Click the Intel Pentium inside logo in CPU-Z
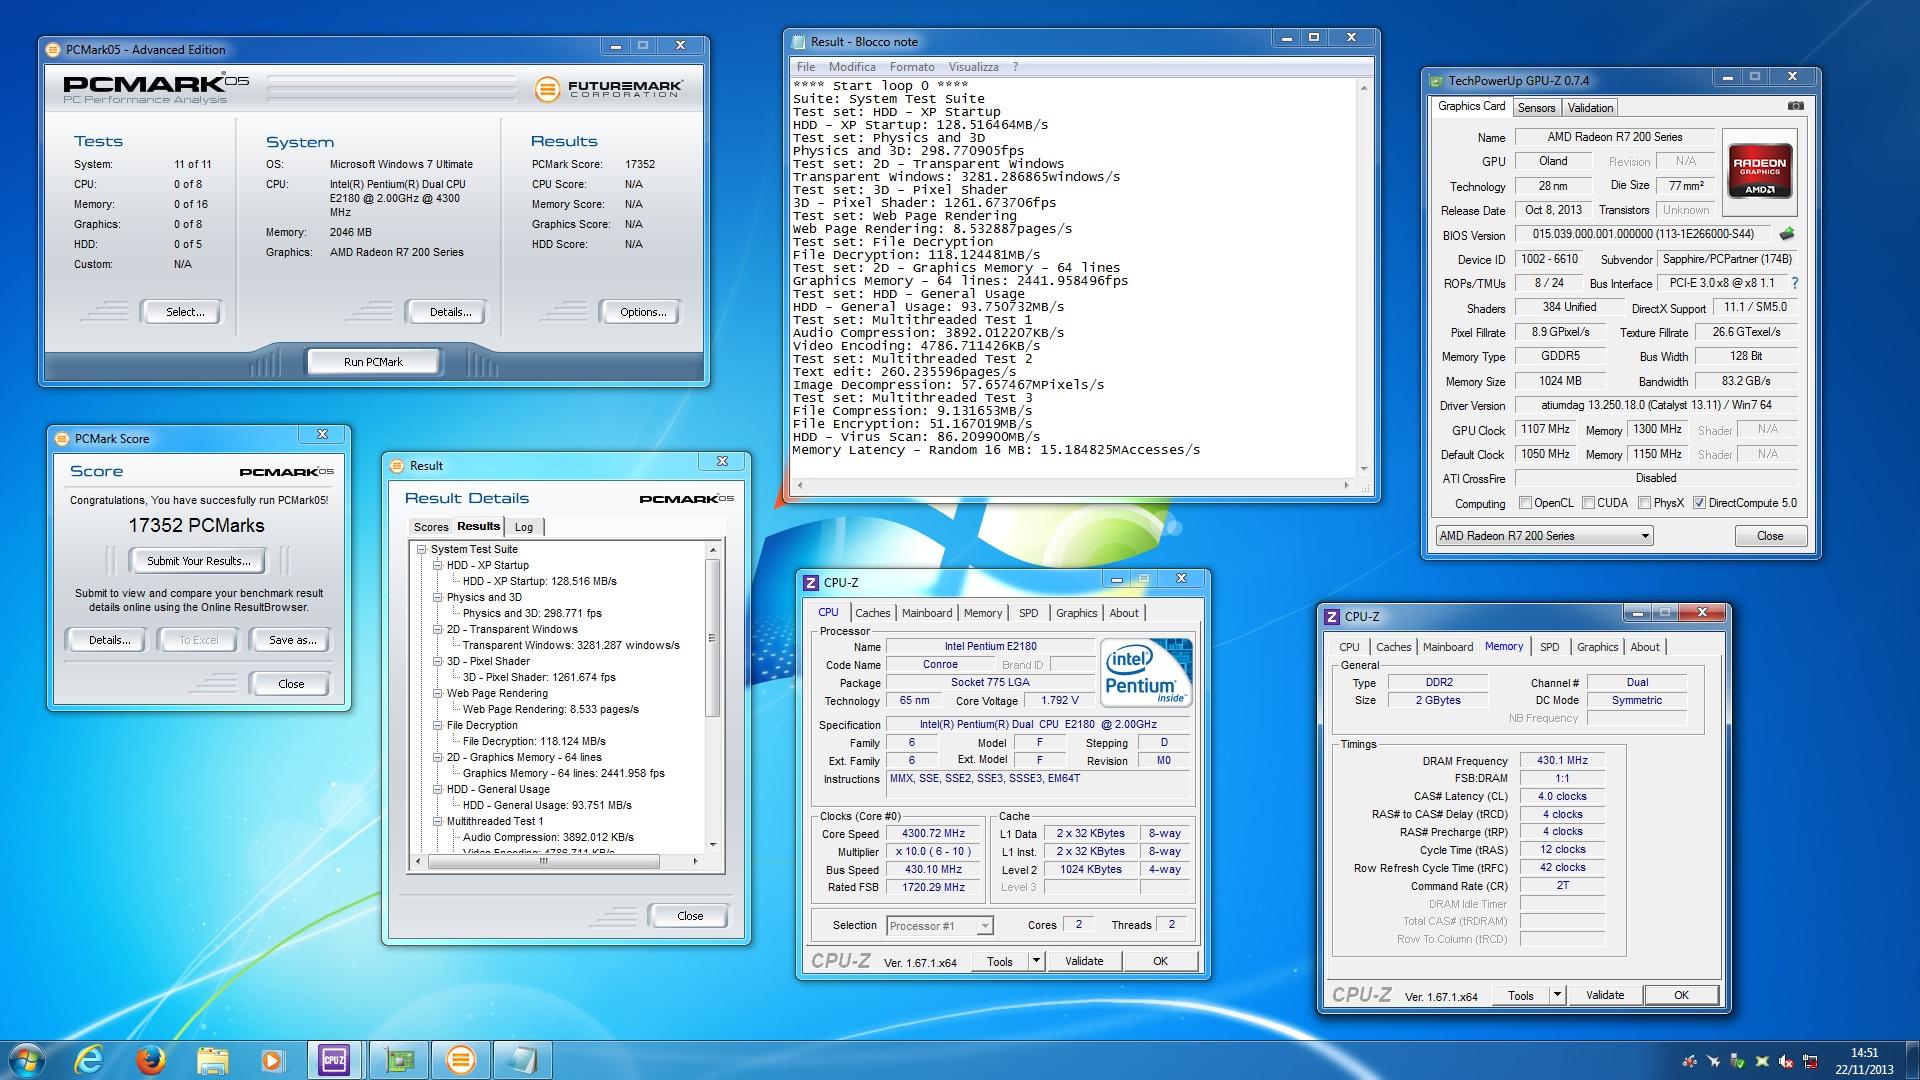The image size is (1920, 1080). point(1146,673)
